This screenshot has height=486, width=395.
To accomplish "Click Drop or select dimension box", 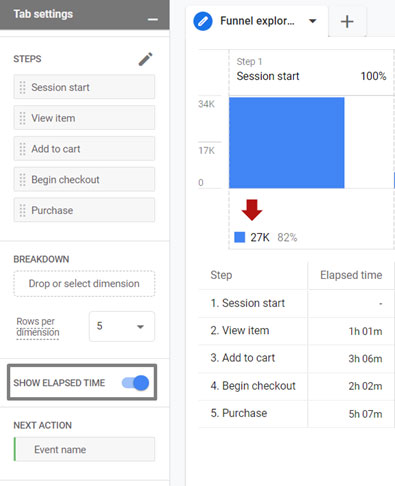I will [x=84, y=284].
